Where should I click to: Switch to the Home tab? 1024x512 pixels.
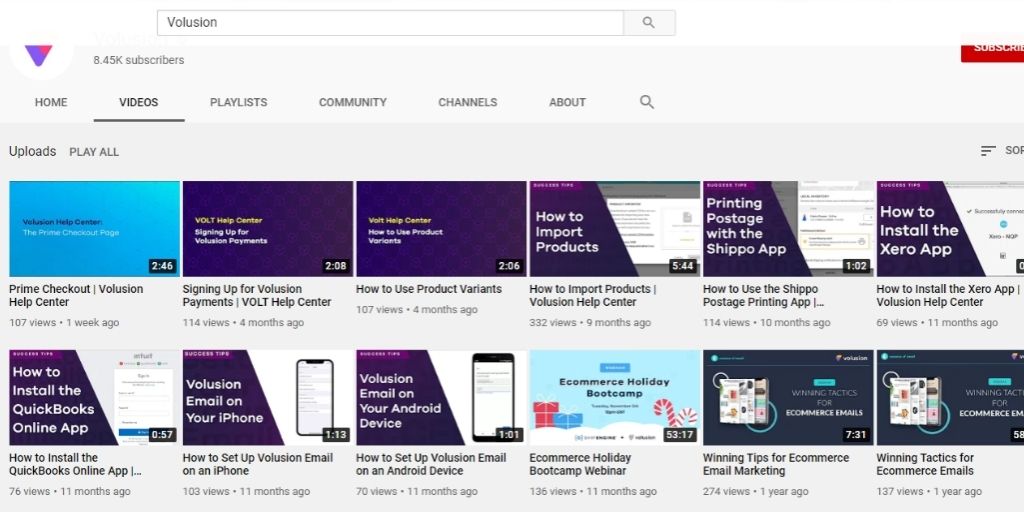[x=51, y=103]
